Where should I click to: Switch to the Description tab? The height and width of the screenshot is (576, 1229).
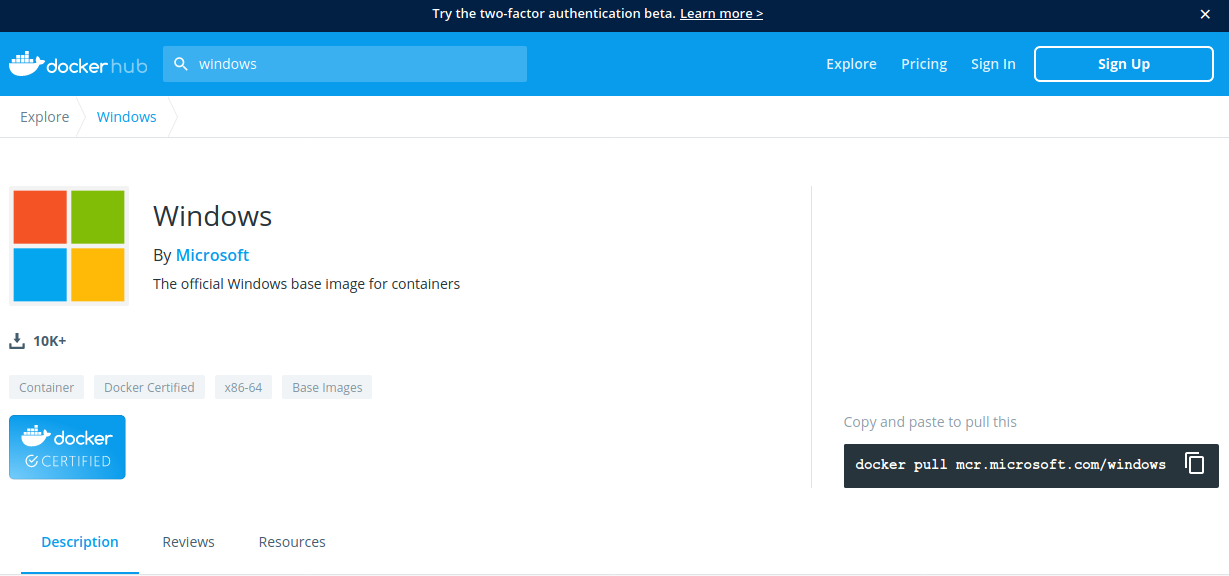coord(80,542)
